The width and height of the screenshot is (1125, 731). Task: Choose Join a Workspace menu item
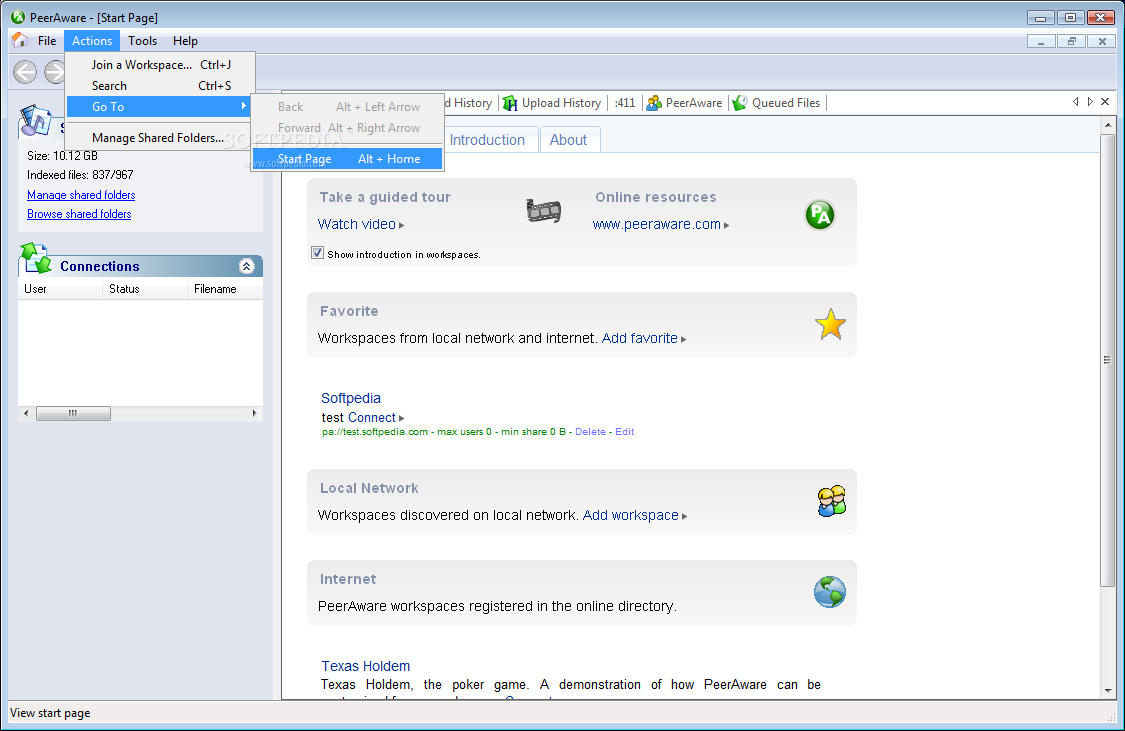click(161, 65)
